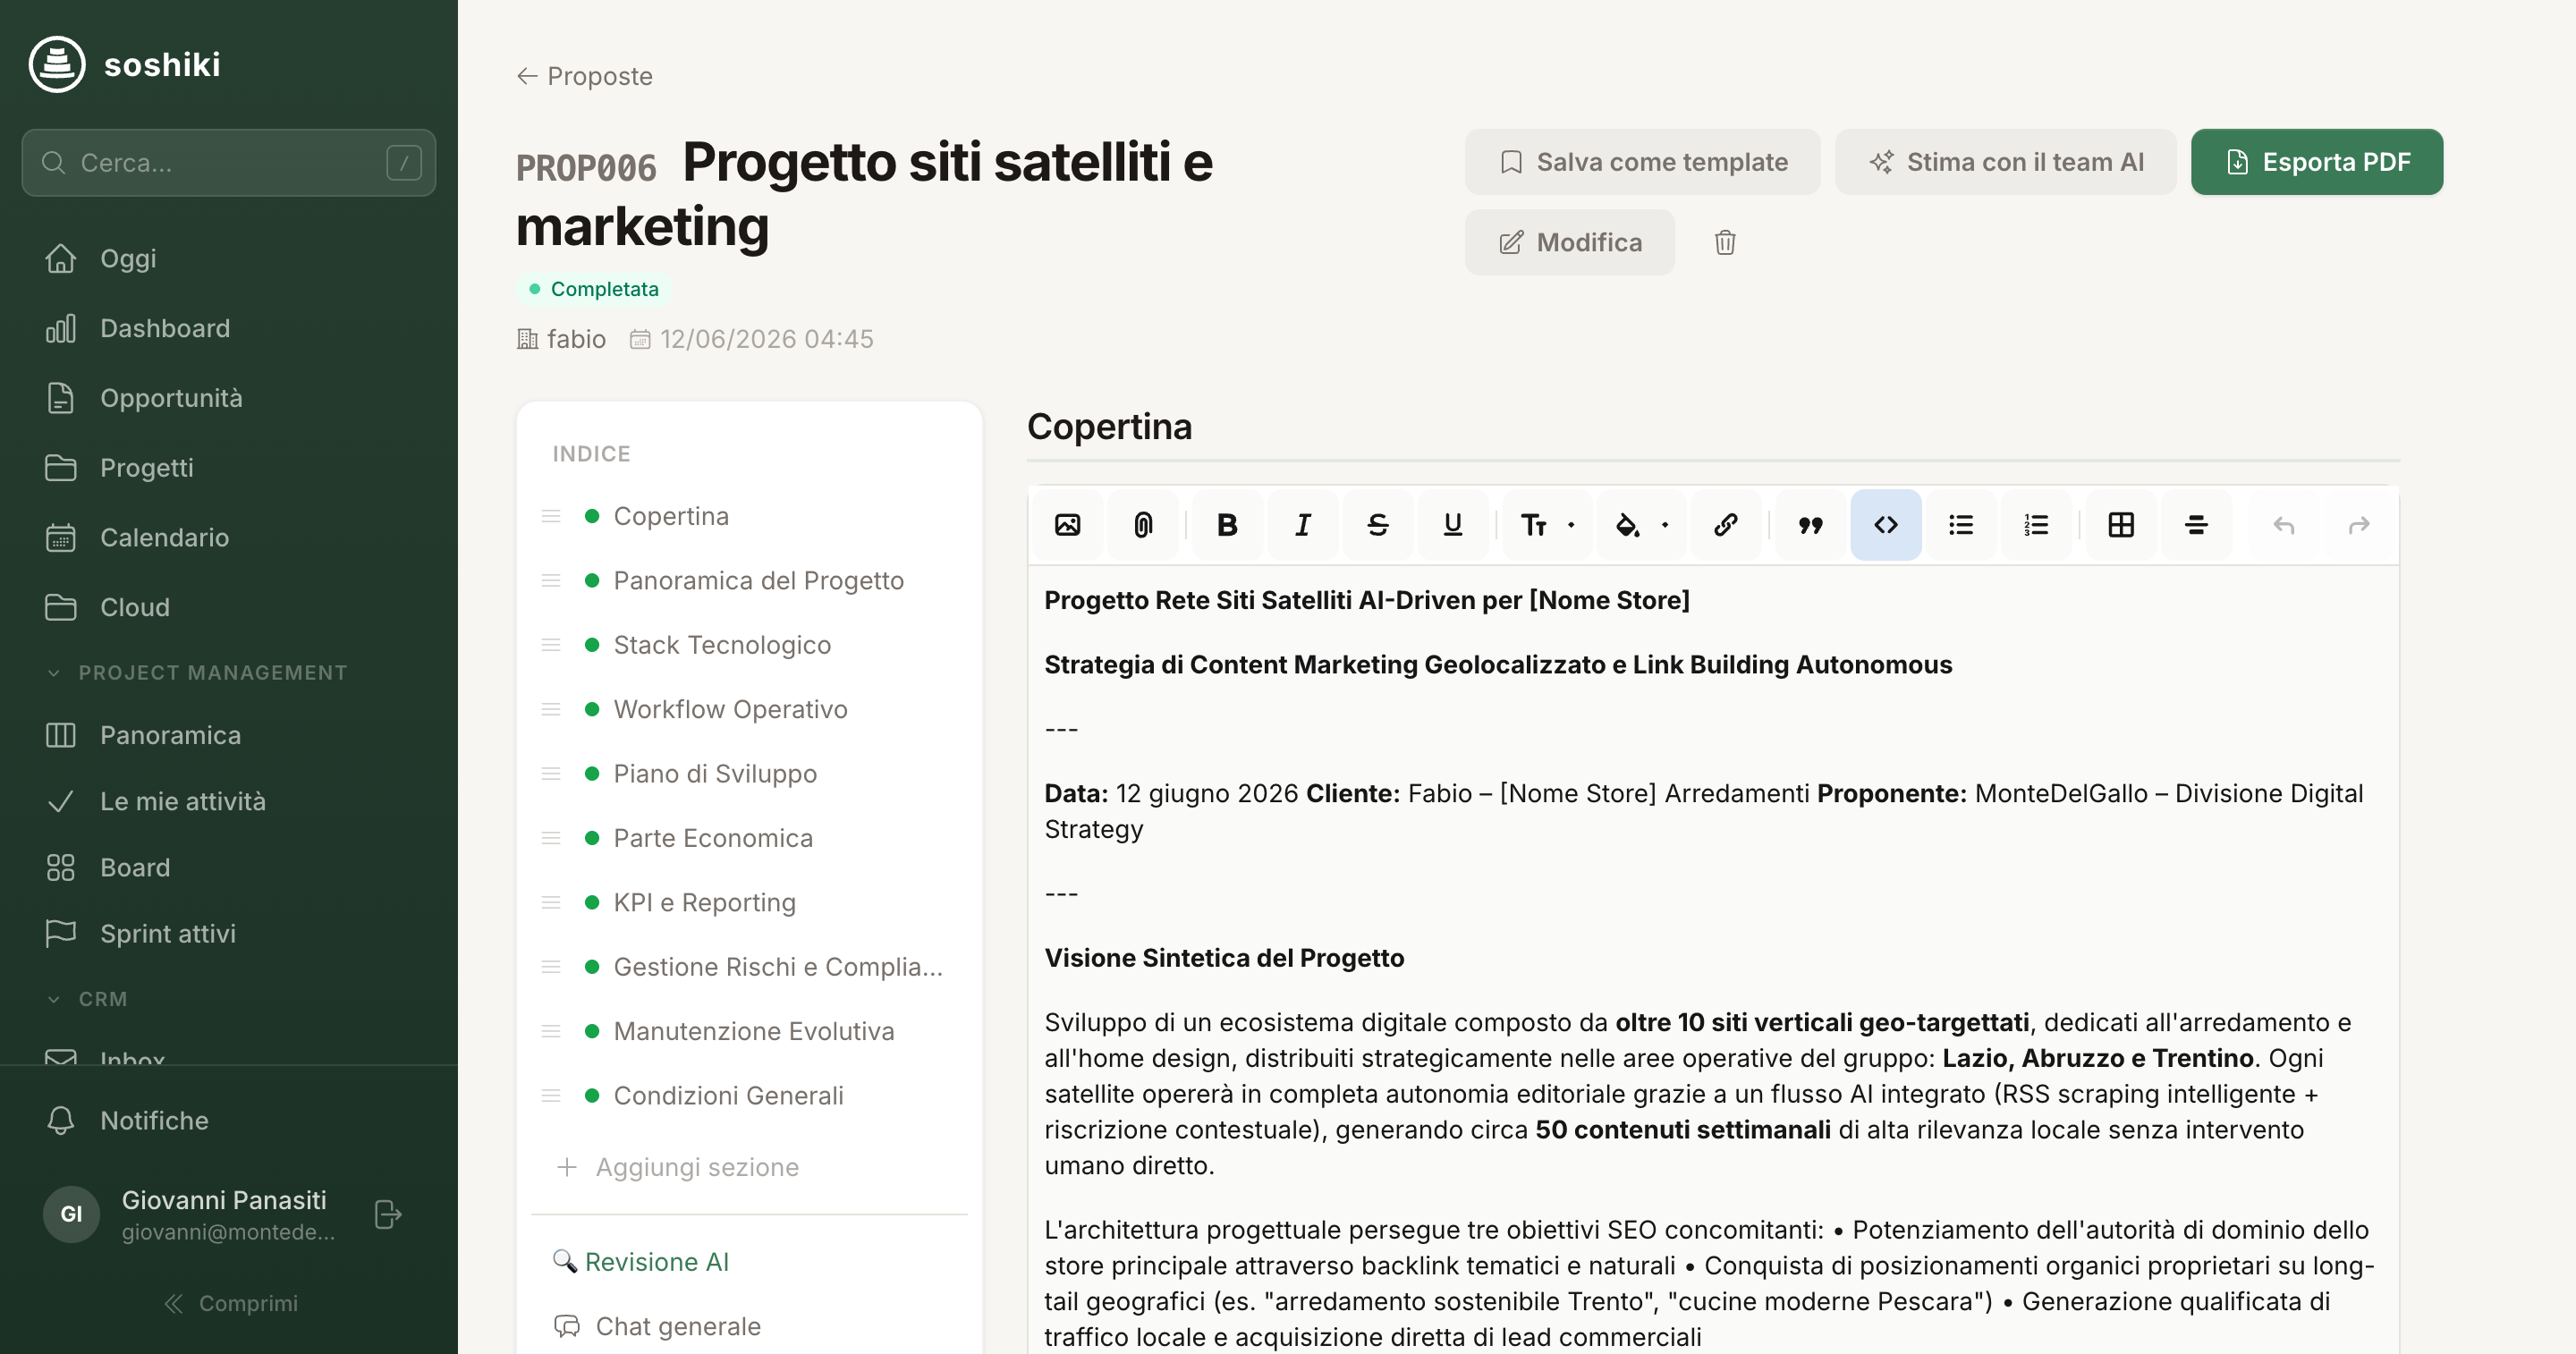Go back to Proposte
This screenshot has width=2576, height=1354.
tap(584, 76)
